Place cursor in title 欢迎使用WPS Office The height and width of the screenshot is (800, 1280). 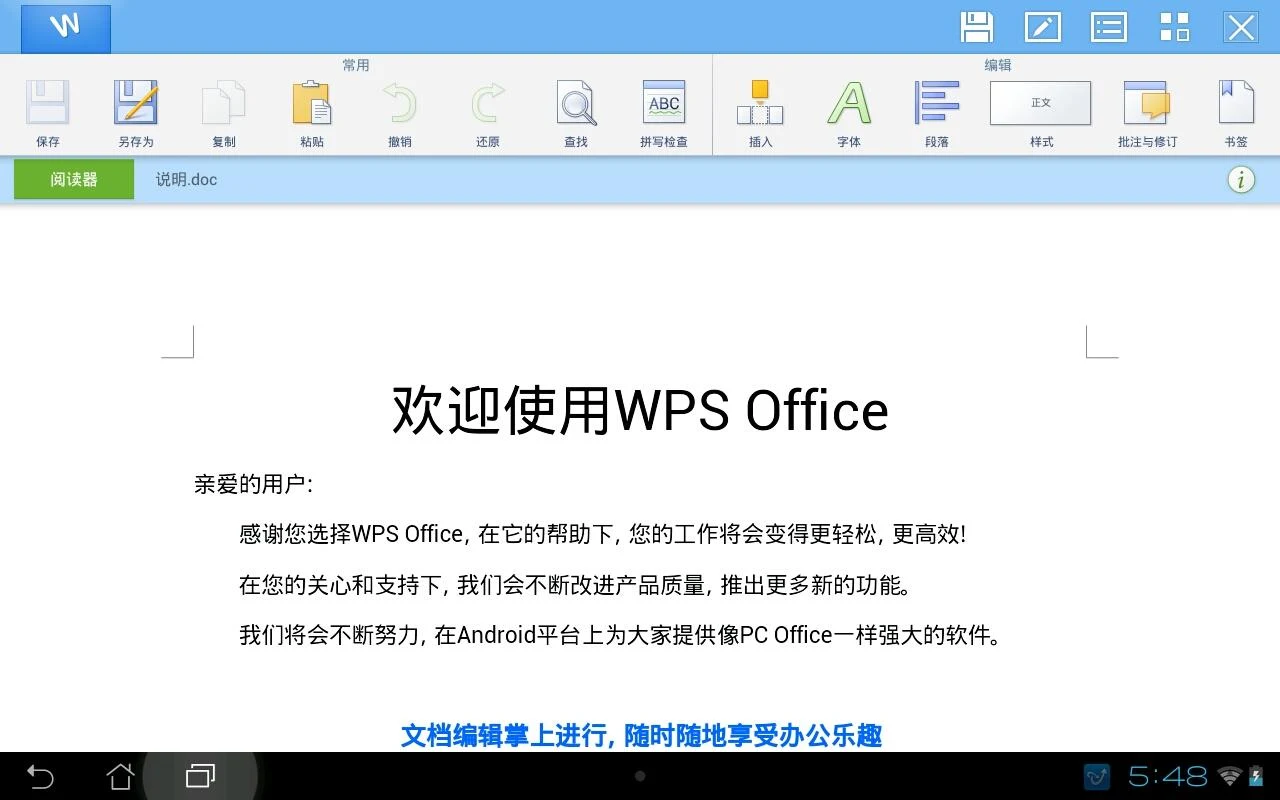(x=640, y=410)
